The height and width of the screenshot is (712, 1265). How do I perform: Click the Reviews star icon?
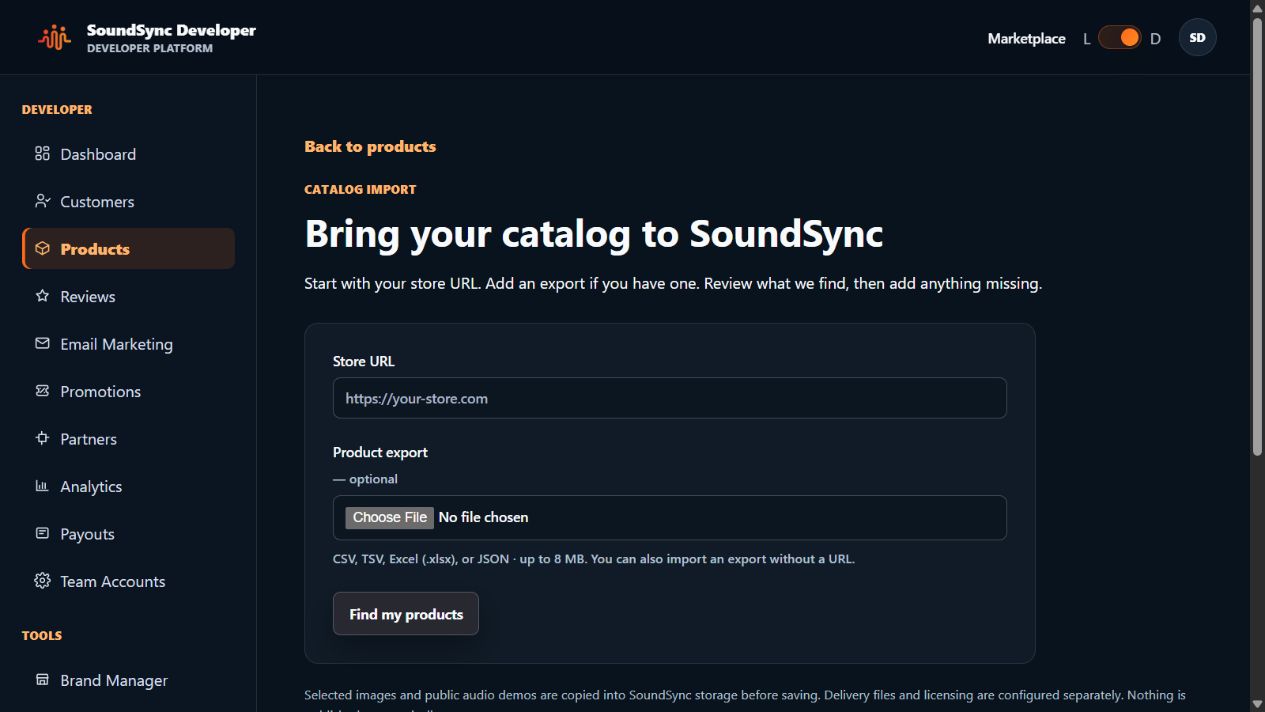[x=42, y=296]
